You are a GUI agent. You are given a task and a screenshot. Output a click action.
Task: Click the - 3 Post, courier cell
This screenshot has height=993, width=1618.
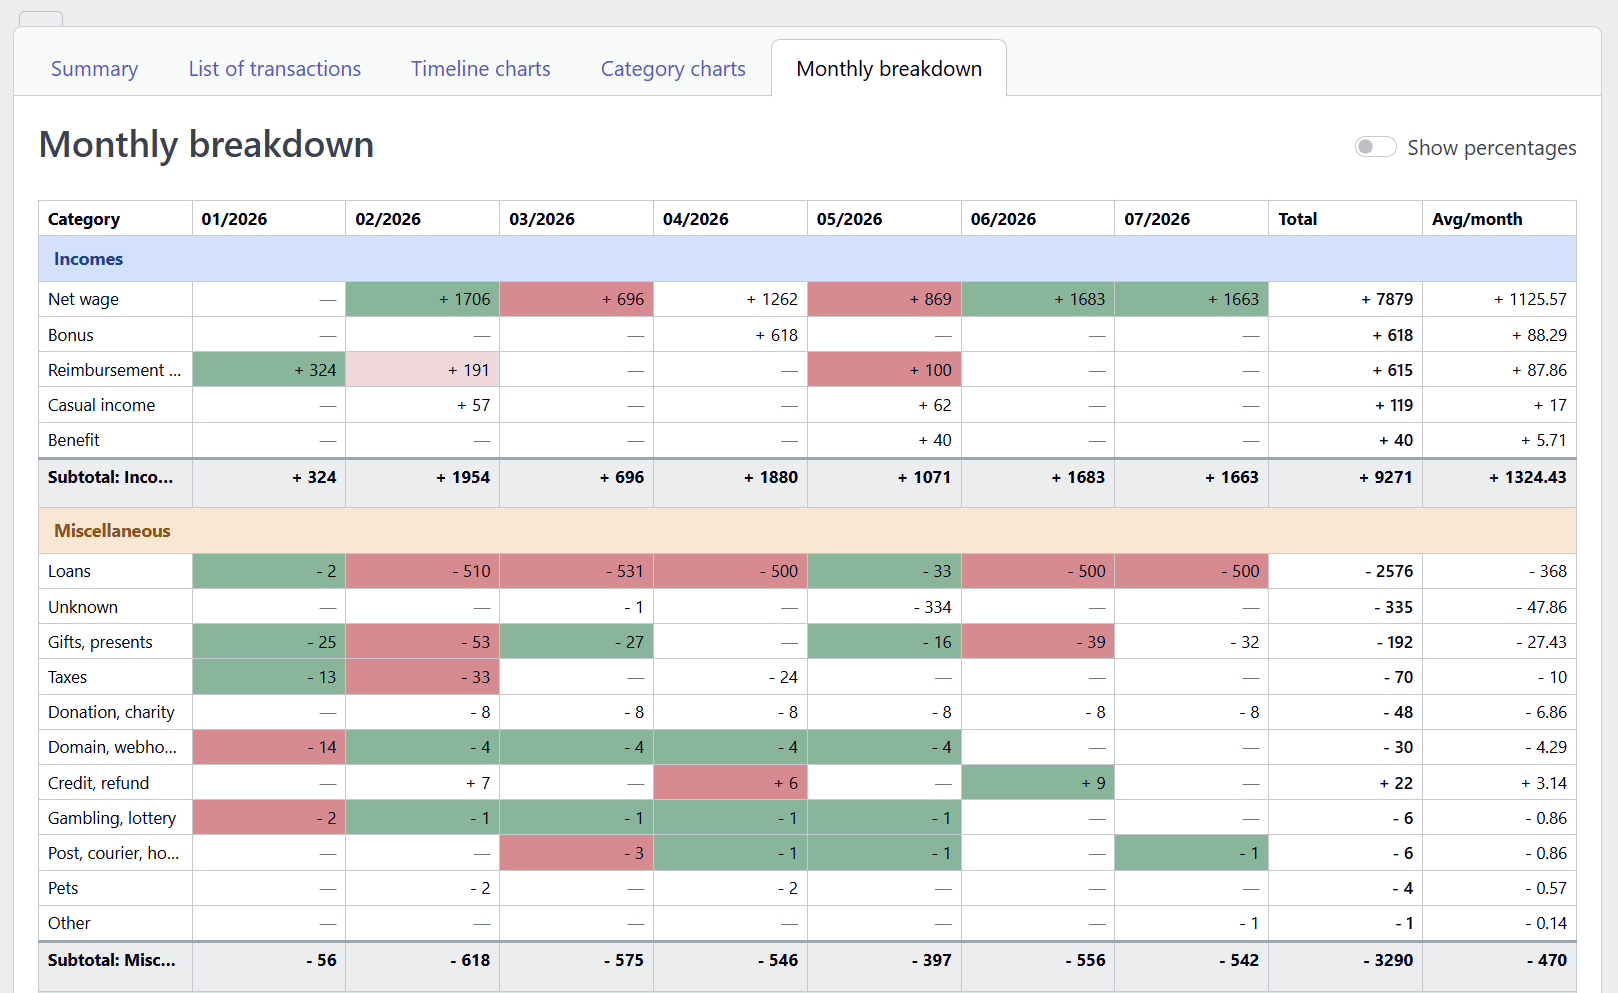tap(576, 853)
